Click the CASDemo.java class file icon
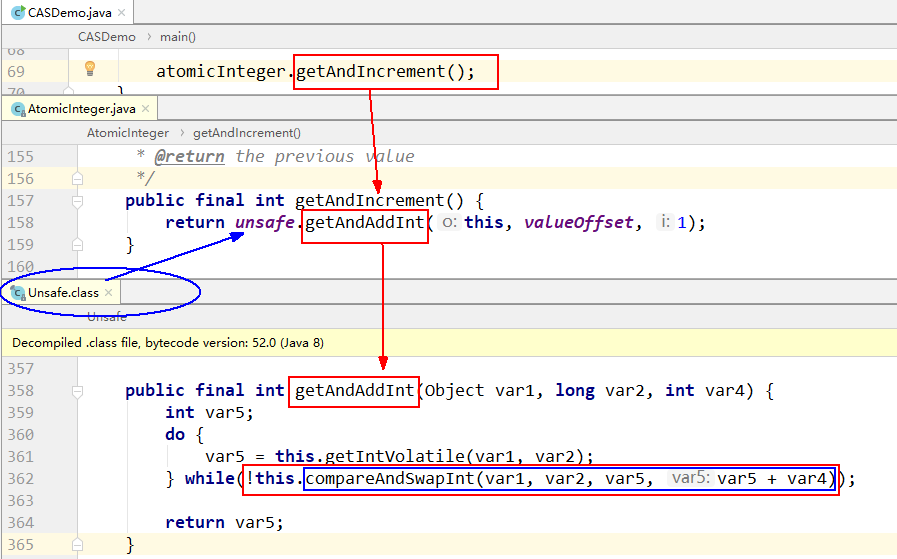897x559 pixels. (18, 13)
